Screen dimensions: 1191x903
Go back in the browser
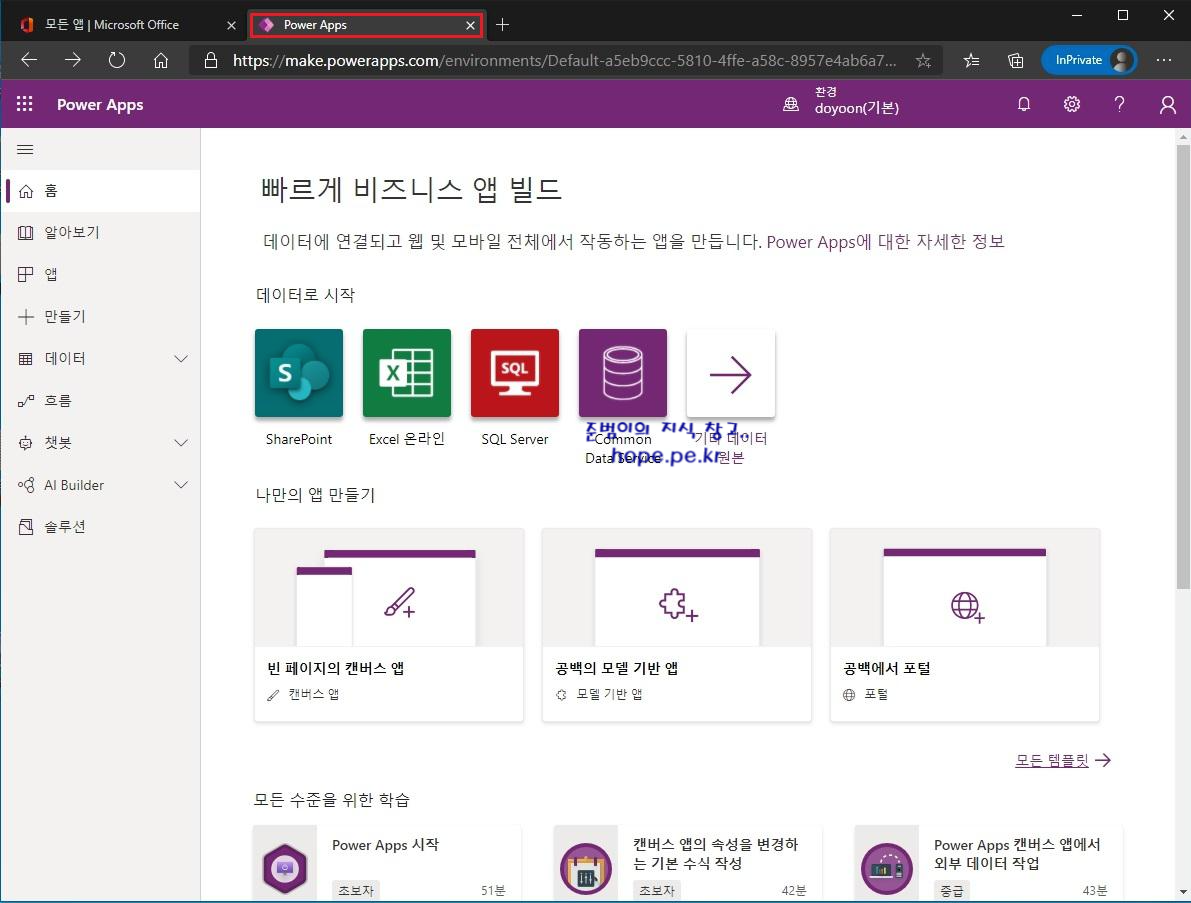coord(29,60)
